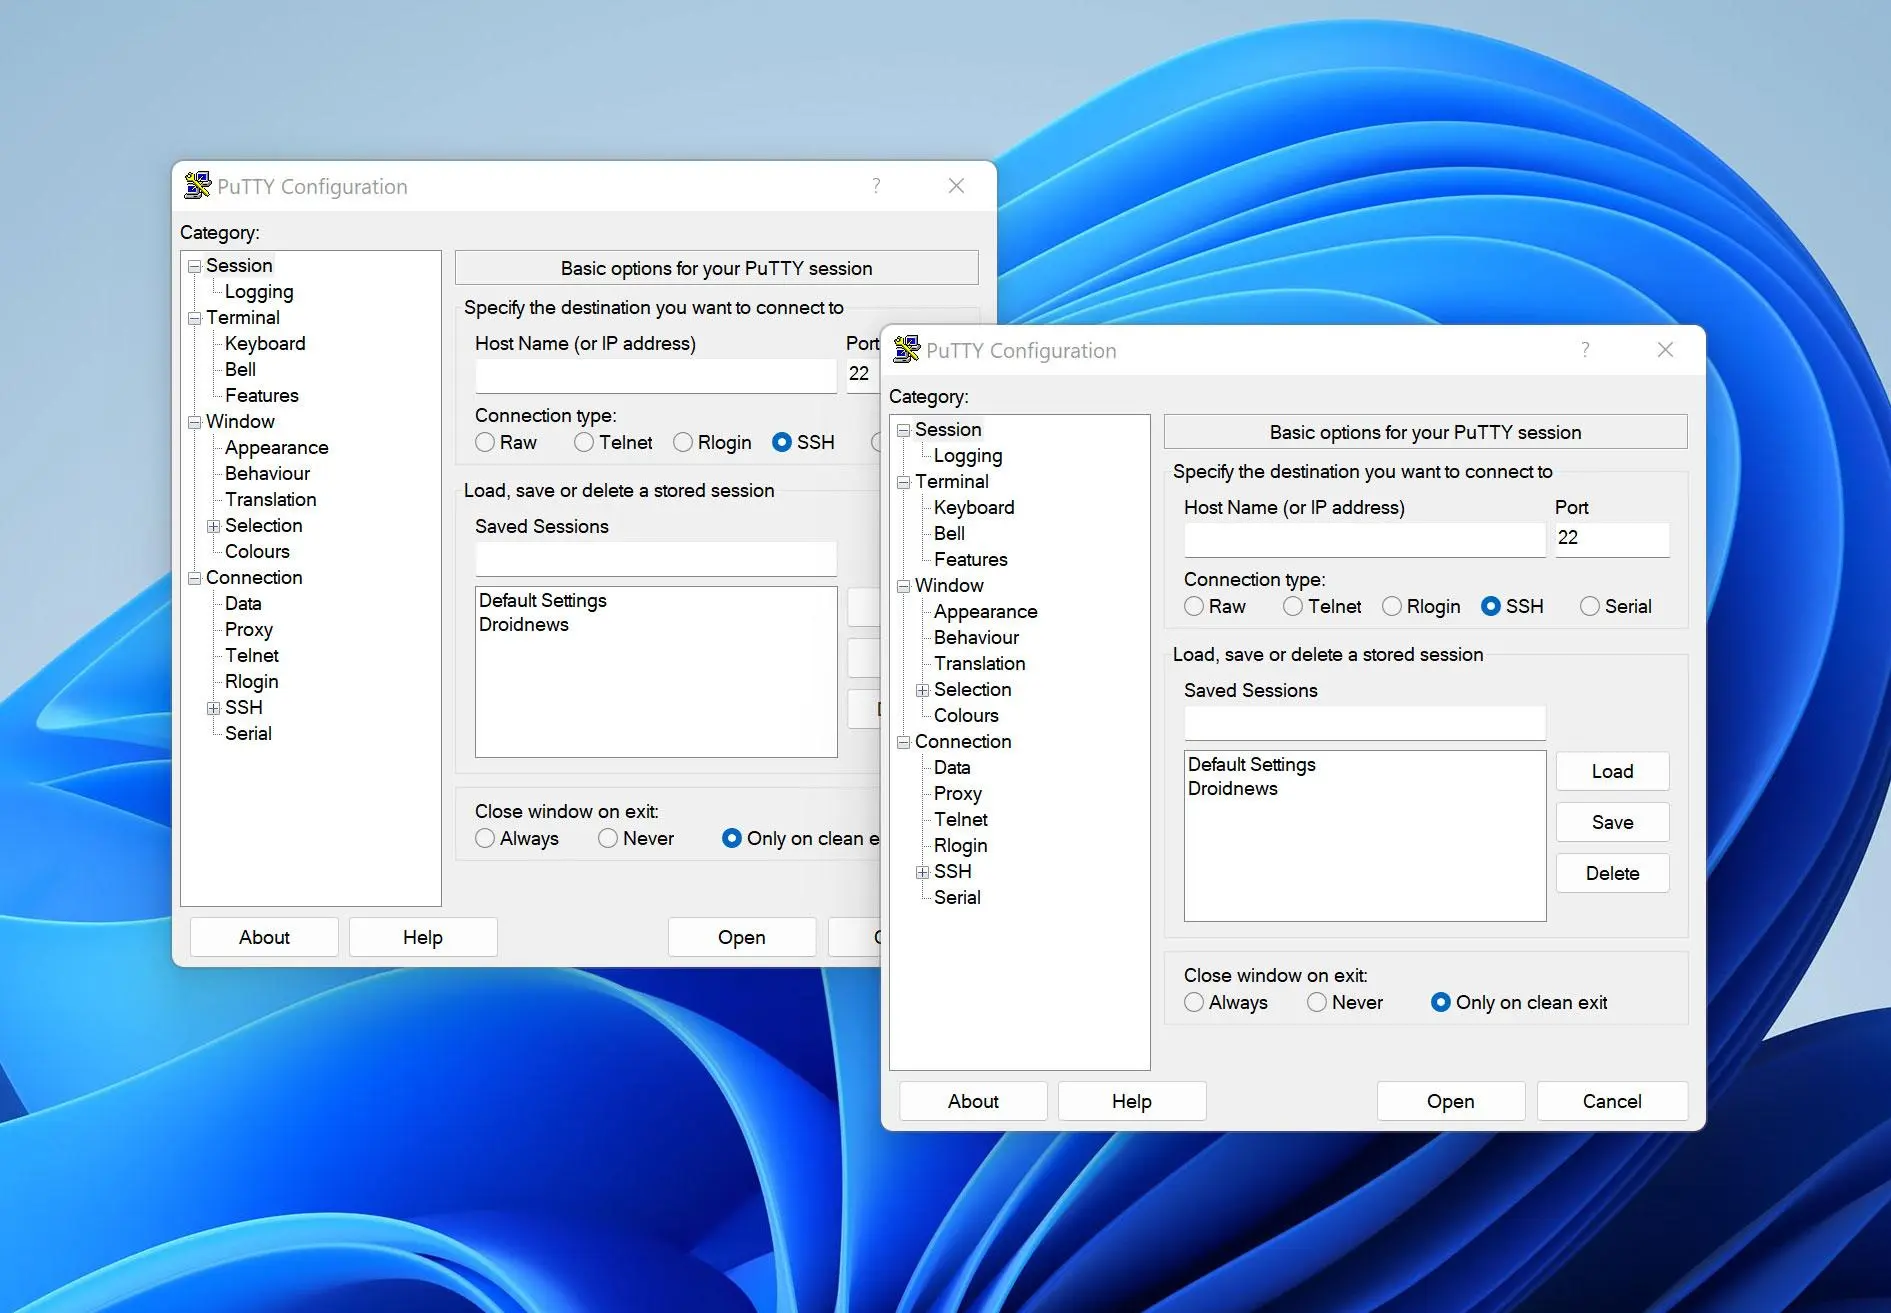
Task: Expand the SSH tree node in back window
Action: point(214,708)
